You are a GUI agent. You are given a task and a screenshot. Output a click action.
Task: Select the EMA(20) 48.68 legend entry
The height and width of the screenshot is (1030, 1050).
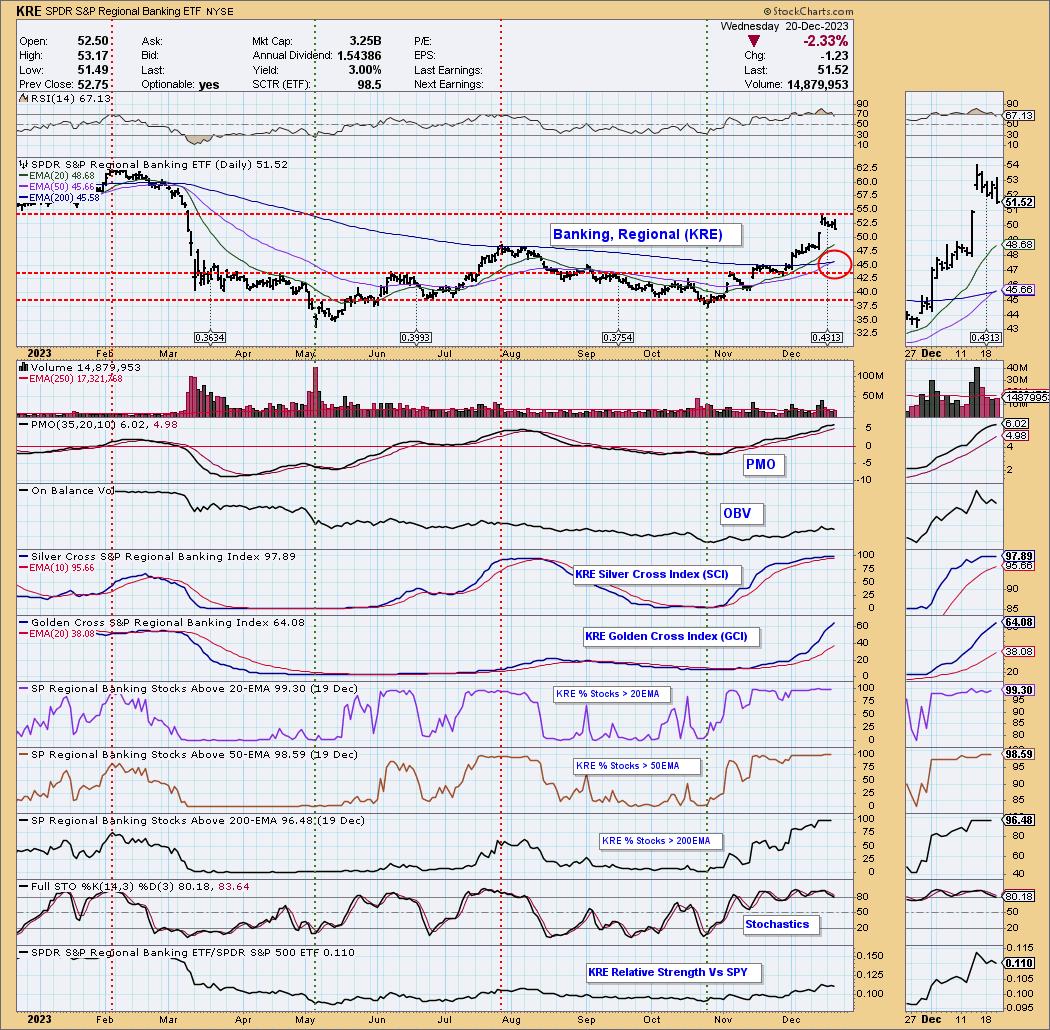click(57, 175)
